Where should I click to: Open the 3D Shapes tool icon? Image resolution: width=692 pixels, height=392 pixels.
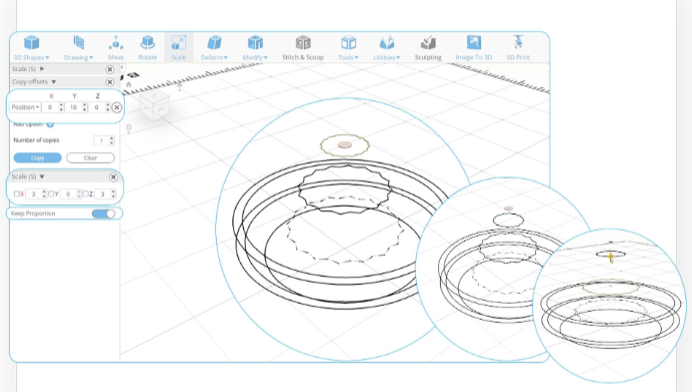pos(31,43)
